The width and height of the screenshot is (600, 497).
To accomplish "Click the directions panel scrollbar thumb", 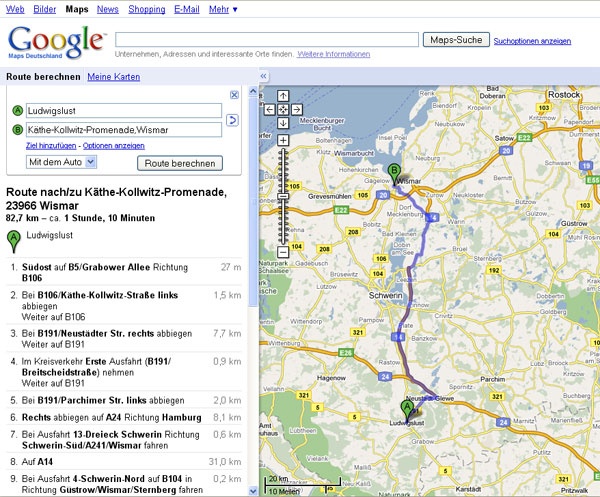I will pyautogui.click(x=253, y=202).
